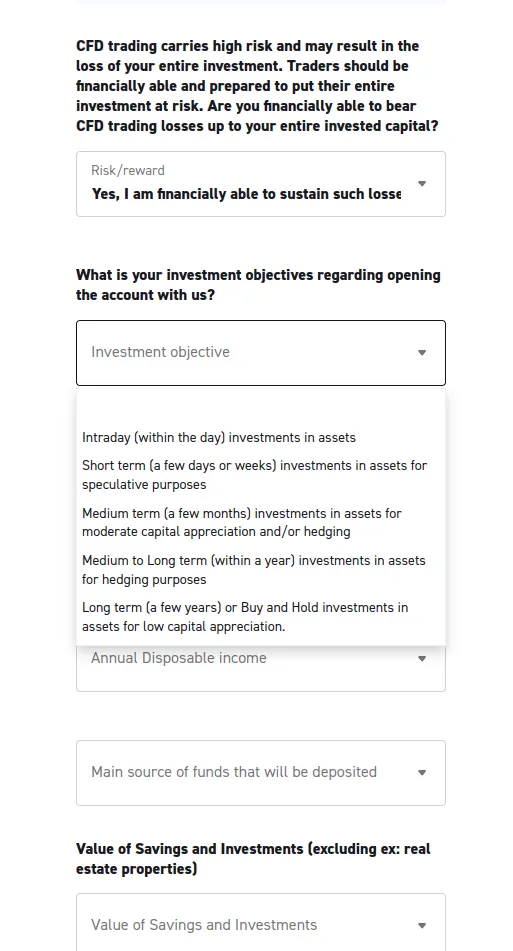Screen dimensions: 513x951
Task: Click the Value of Savings and Investments arrow icon
Action: [422, 926]
